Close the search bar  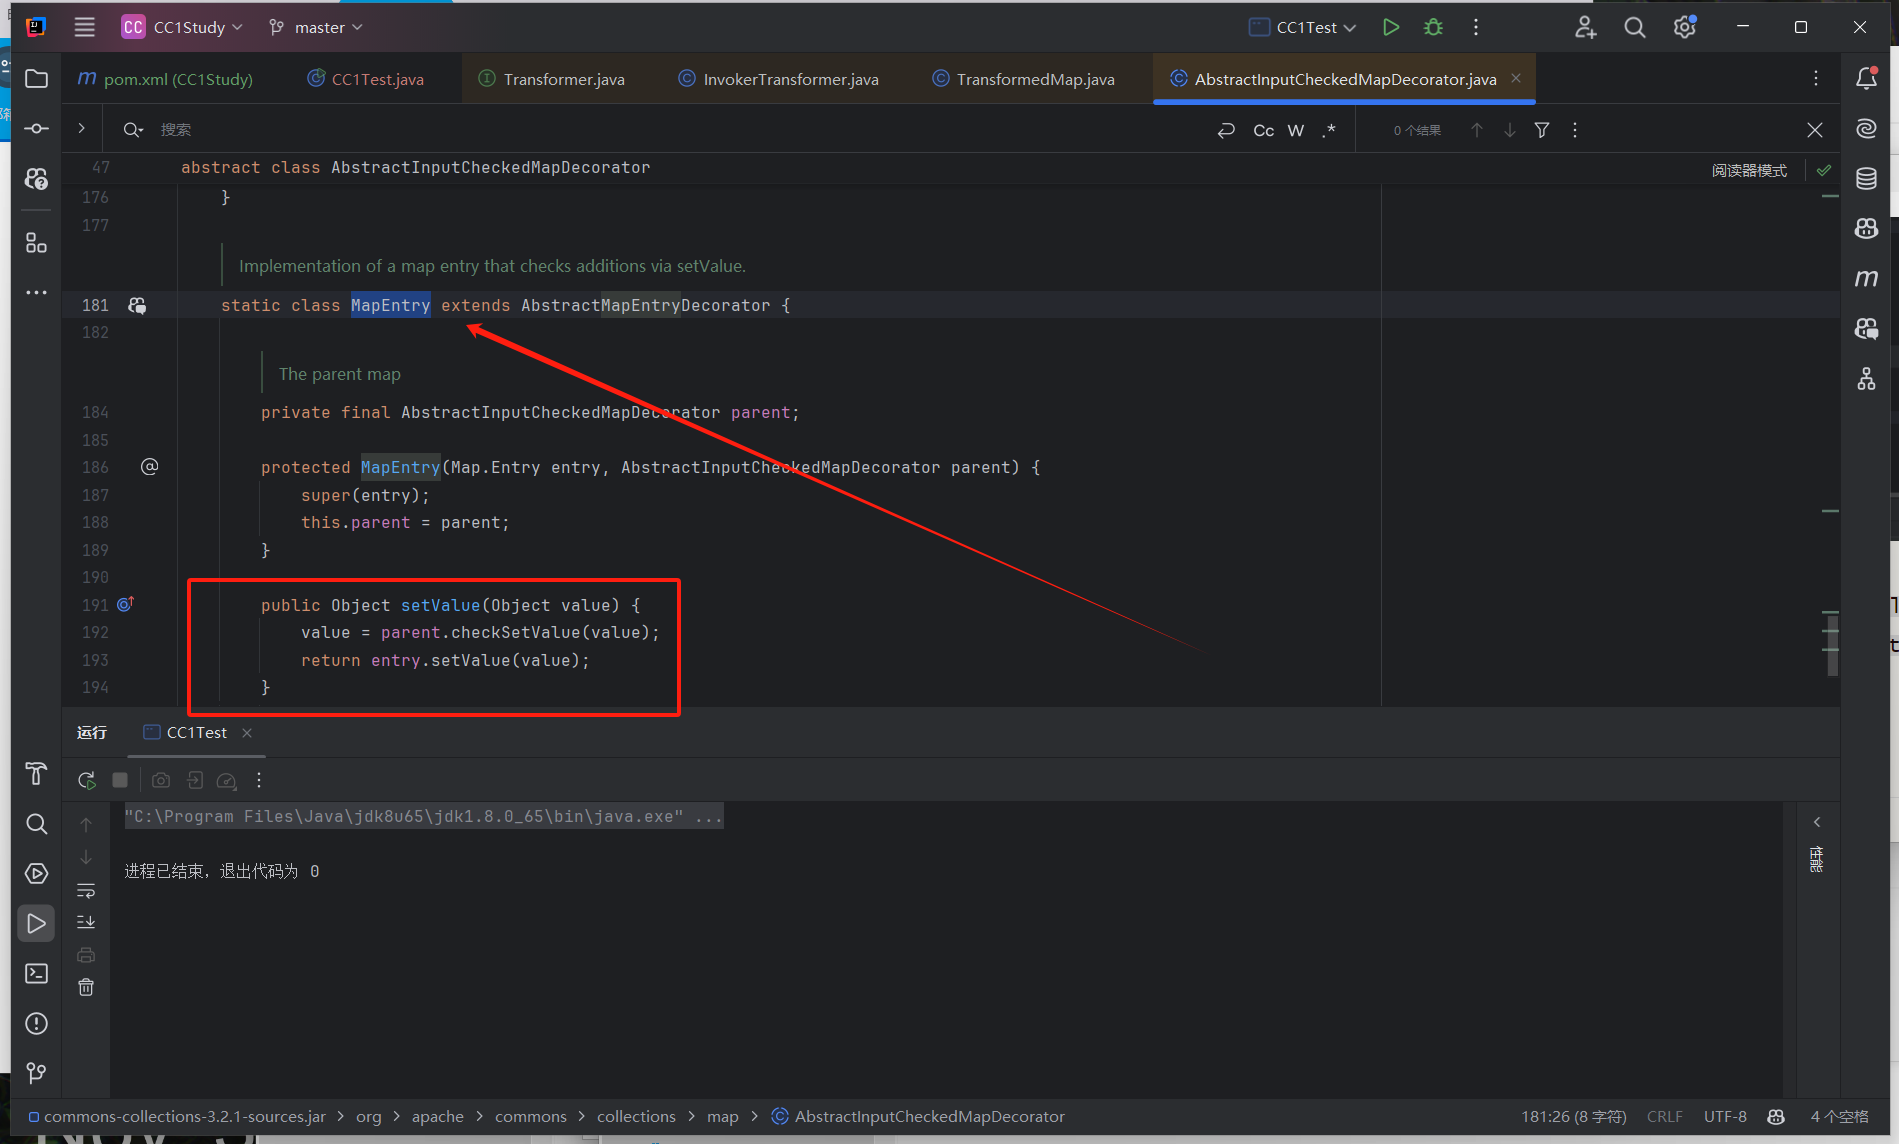click(1815, 130)
